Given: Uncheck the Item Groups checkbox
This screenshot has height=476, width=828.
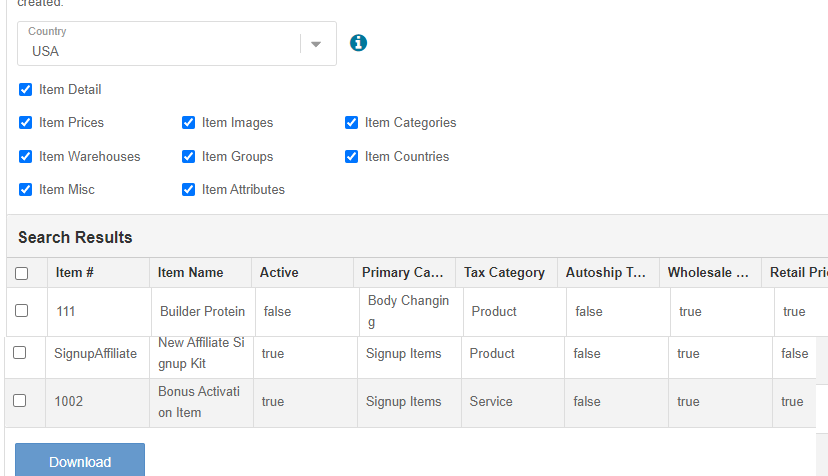Looking at the screenshot, I should (189, 157).
